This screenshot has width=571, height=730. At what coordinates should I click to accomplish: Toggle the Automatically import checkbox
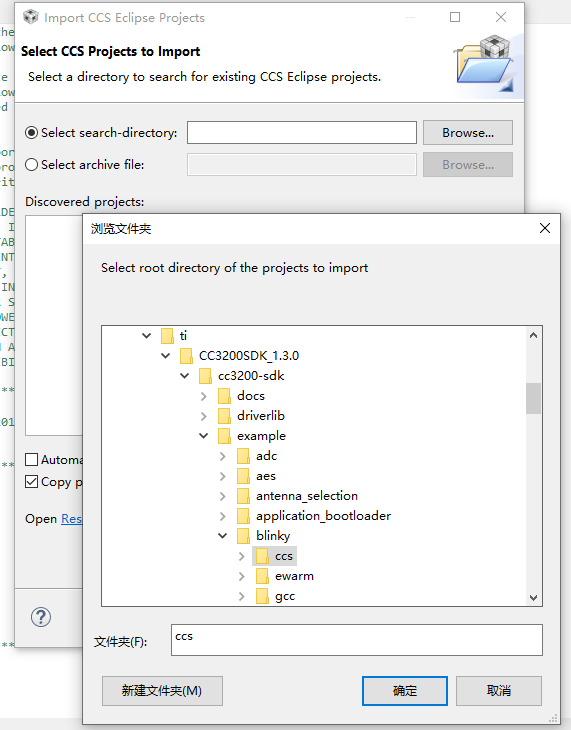[31, 460]
